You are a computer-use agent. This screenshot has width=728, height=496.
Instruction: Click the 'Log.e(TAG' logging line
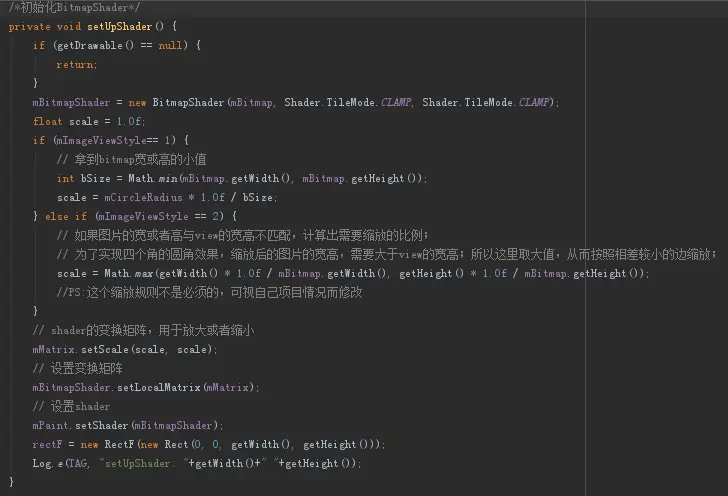click(x=196, y=463)
